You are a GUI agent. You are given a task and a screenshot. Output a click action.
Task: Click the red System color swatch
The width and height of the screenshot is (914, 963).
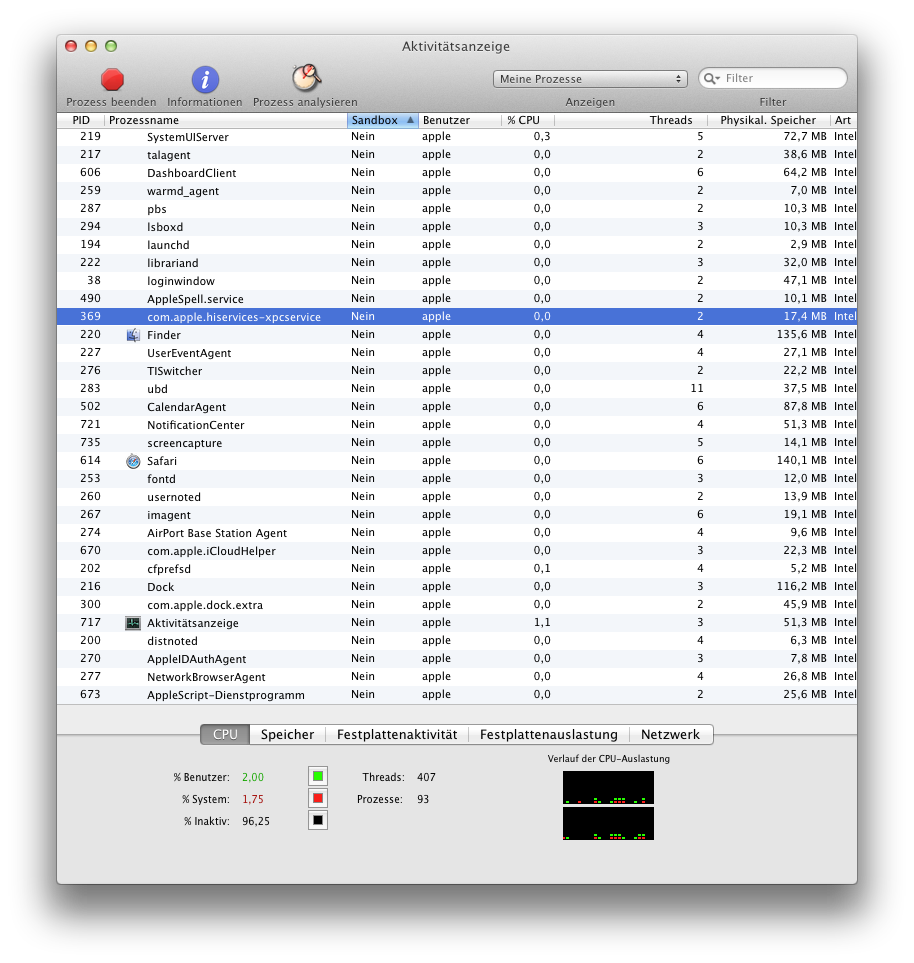point(318,798)
